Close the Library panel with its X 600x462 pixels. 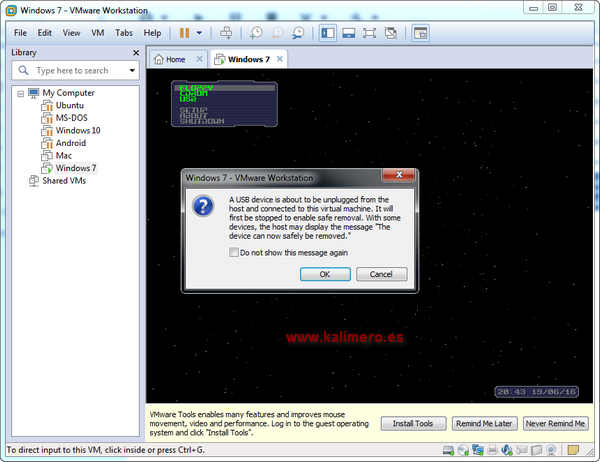(x=136, y=52)
